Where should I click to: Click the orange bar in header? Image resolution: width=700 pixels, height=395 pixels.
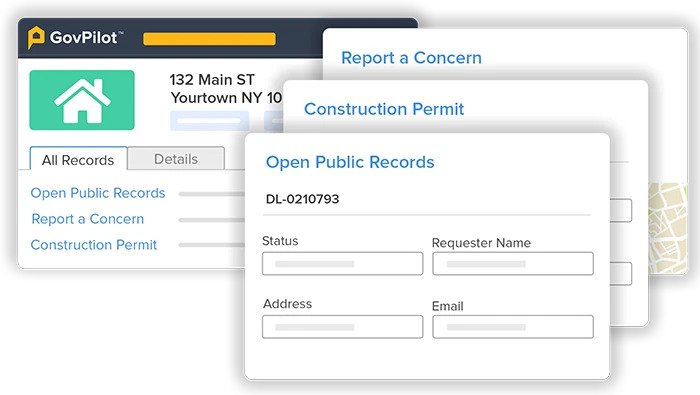[x=209, y=39]
